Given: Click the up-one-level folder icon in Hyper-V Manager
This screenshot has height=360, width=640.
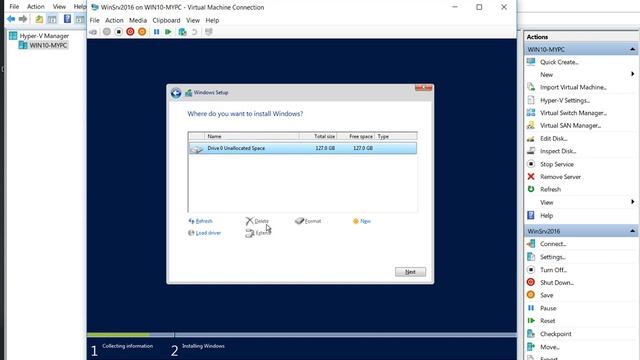Looking at the screenshot, I should pos(39,19).
